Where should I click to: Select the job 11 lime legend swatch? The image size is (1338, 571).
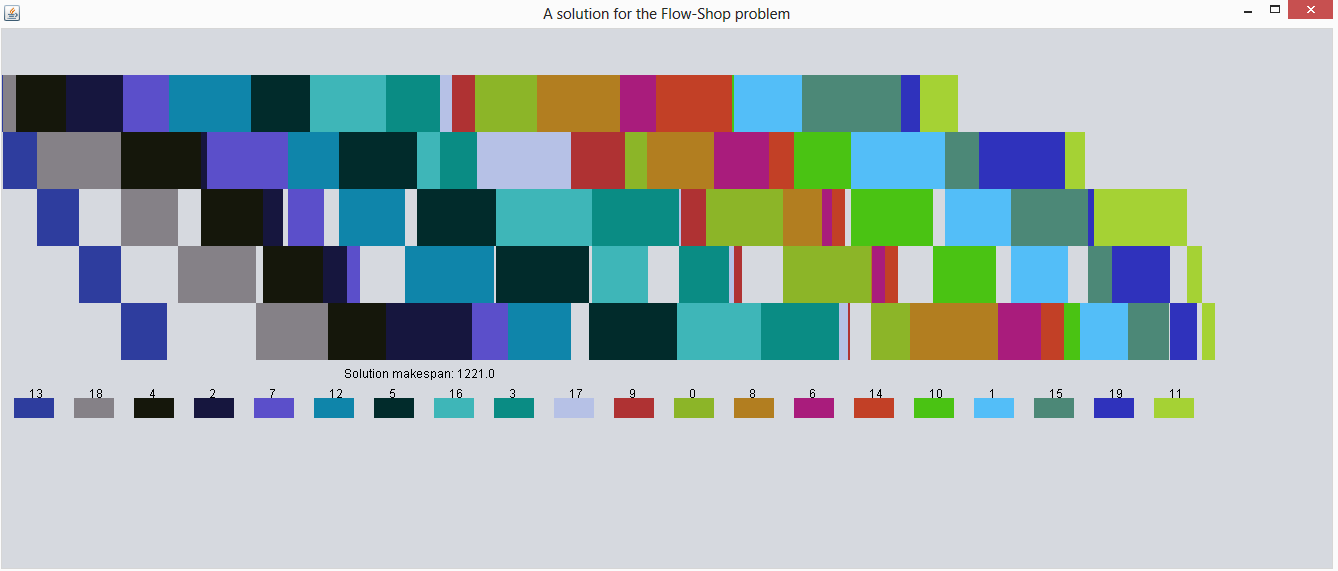1174,408
